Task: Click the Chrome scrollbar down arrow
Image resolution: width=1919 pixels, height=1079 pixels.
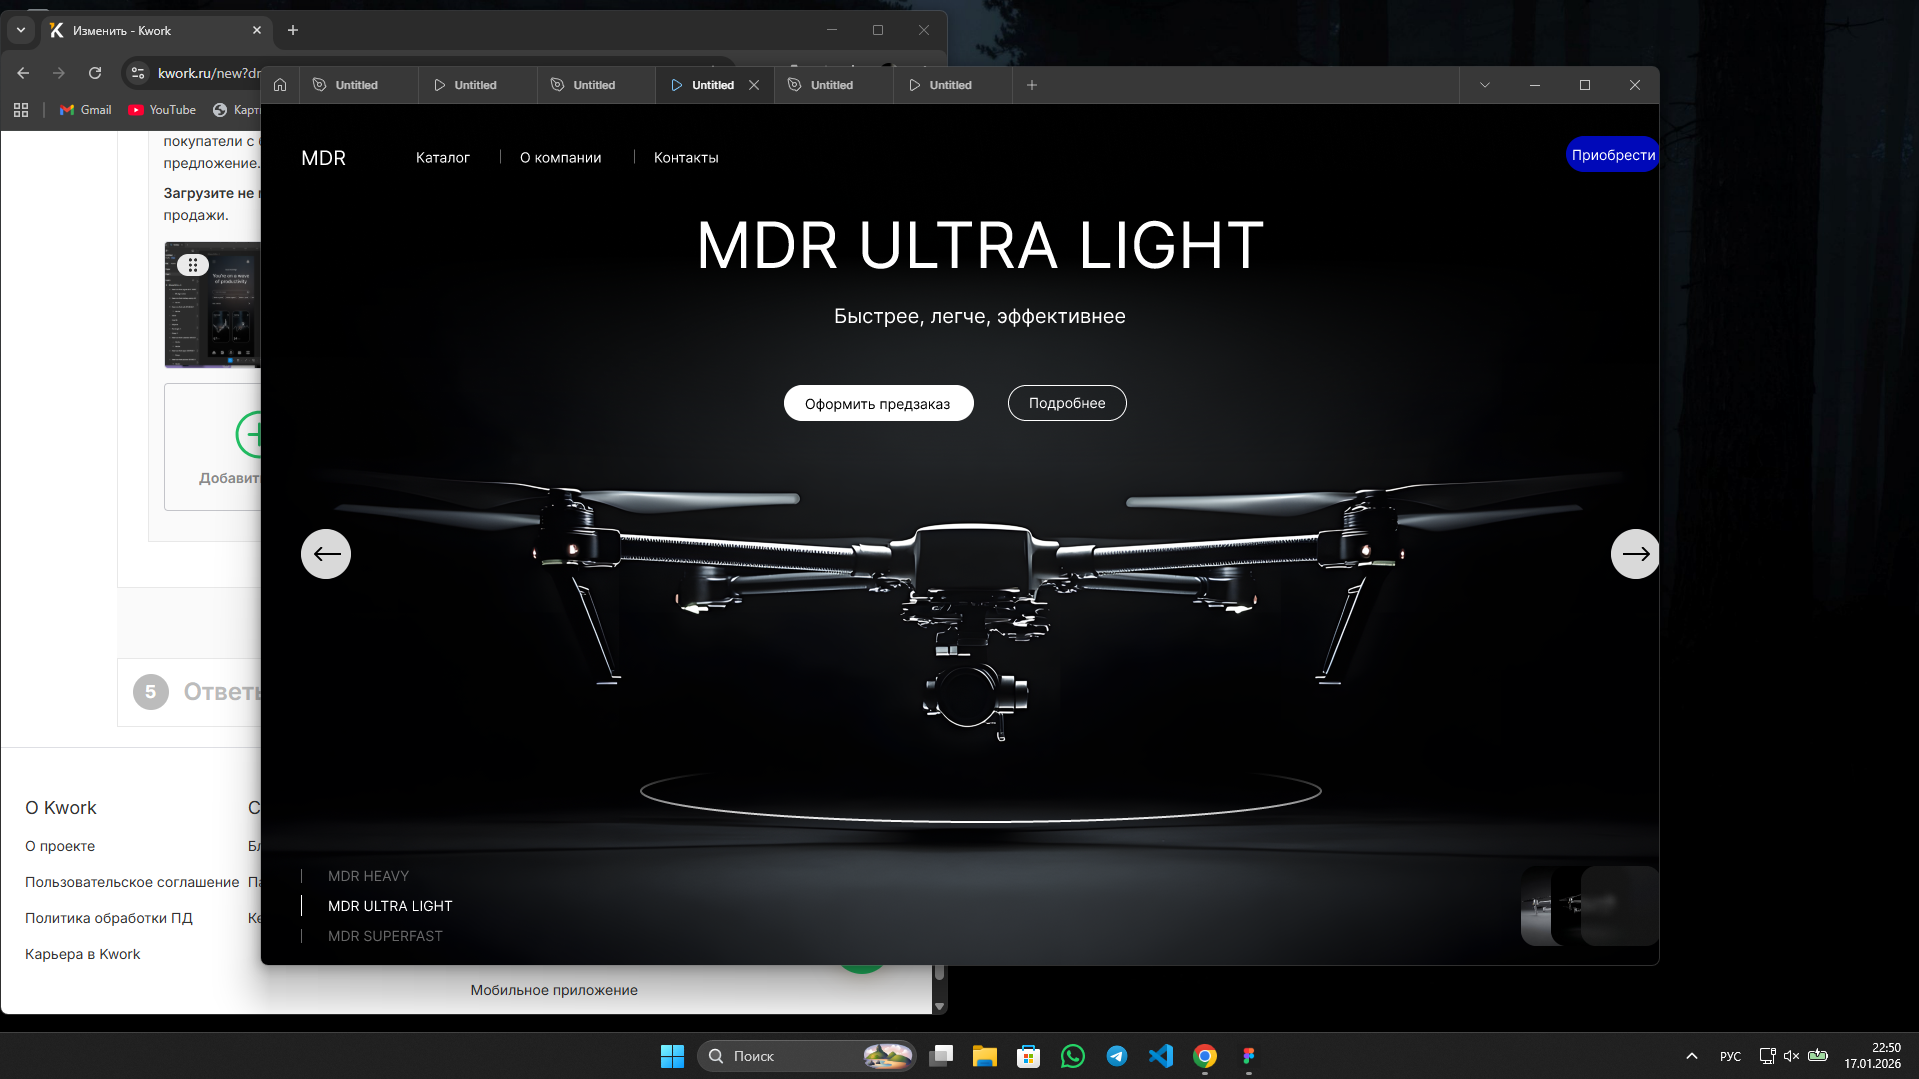Action: [939, 1006]
